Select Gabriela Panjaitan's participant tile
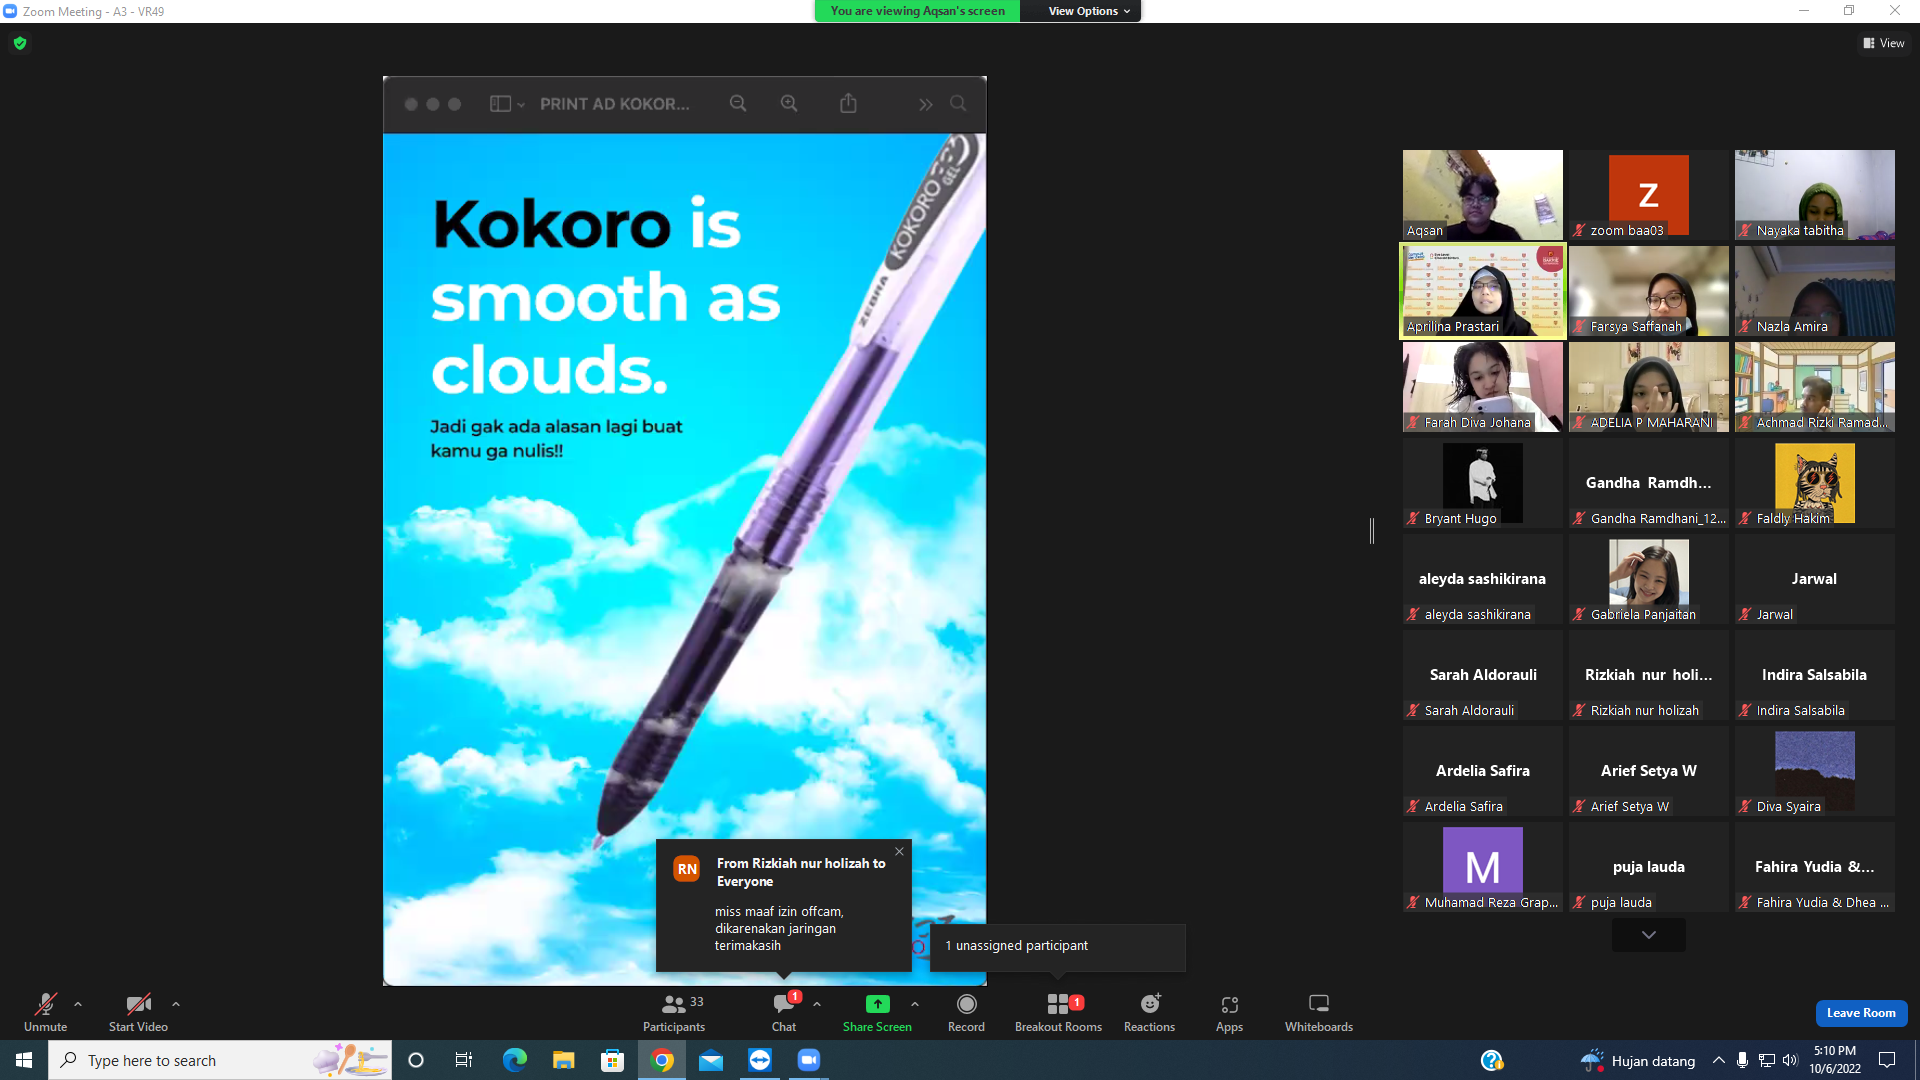The image size is (1920, 1080). [1648, 578]
